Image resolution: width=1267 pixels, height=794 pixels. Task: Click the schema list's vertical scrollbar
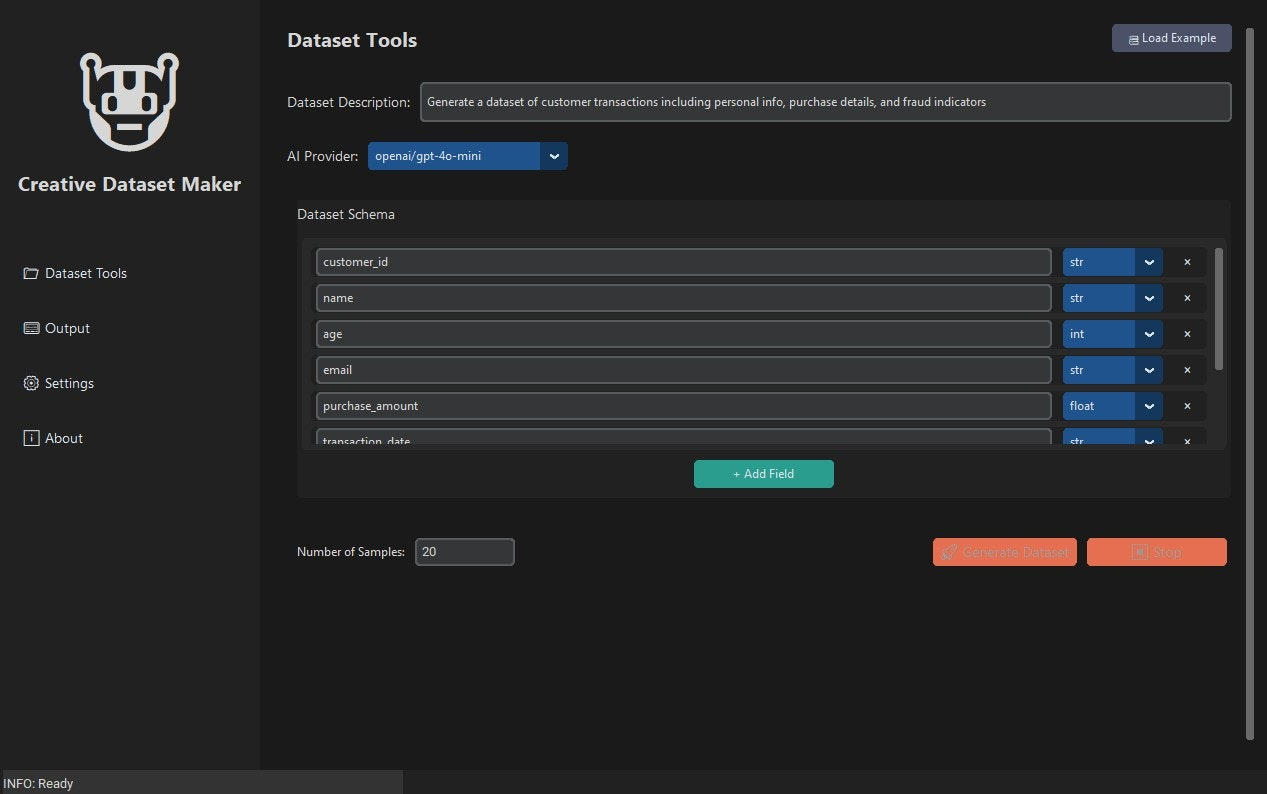(x=1218, y=310)
